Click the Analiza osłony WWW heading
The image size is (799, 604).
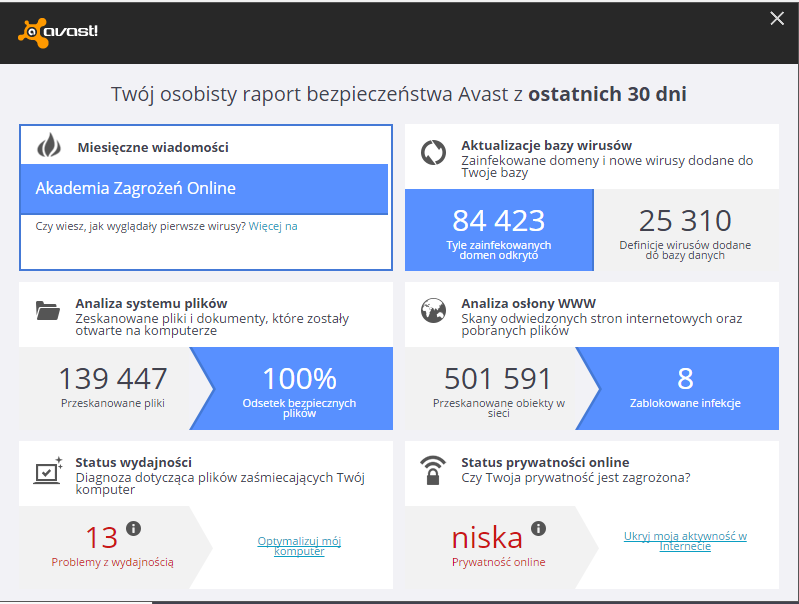click(528, 304)
